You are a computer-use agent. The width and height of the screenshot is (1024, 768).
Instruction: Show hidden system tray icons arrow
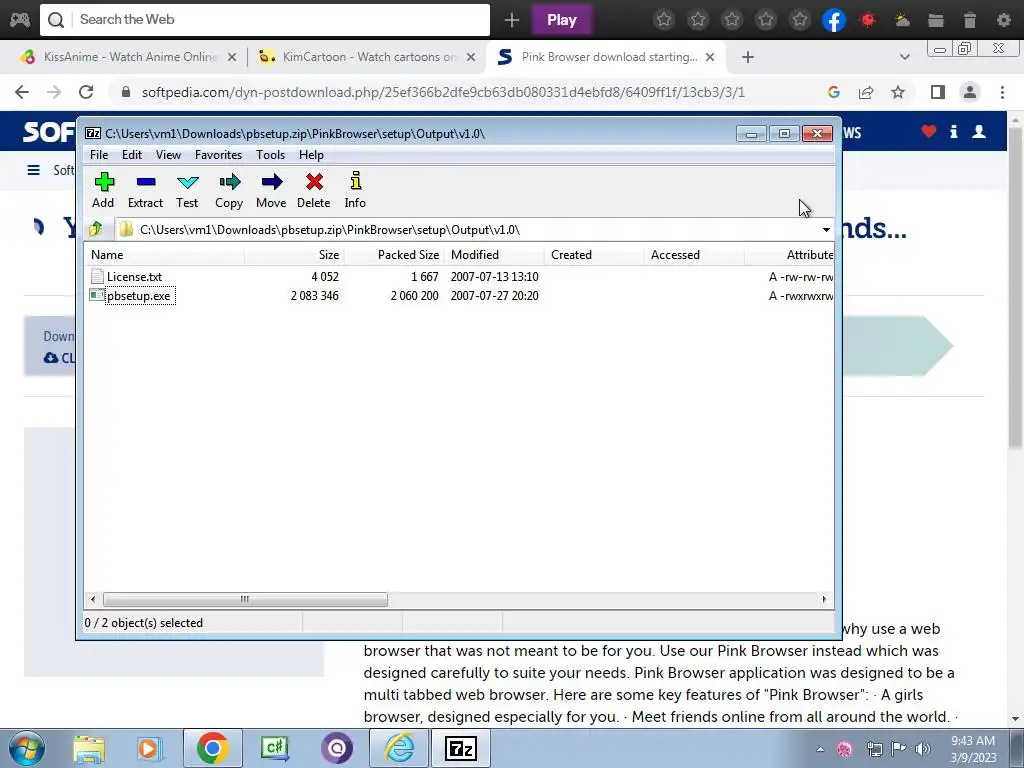click(820, 749)
